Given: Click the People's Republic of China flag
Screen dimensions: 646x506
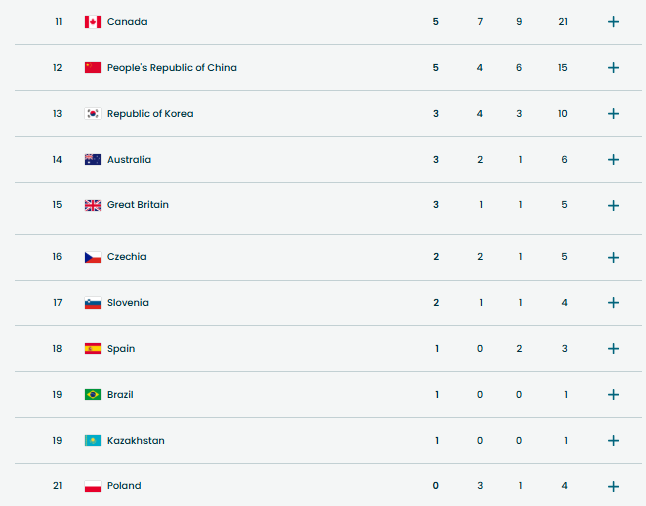Looking at the screenshot, I should coord(93,68).
